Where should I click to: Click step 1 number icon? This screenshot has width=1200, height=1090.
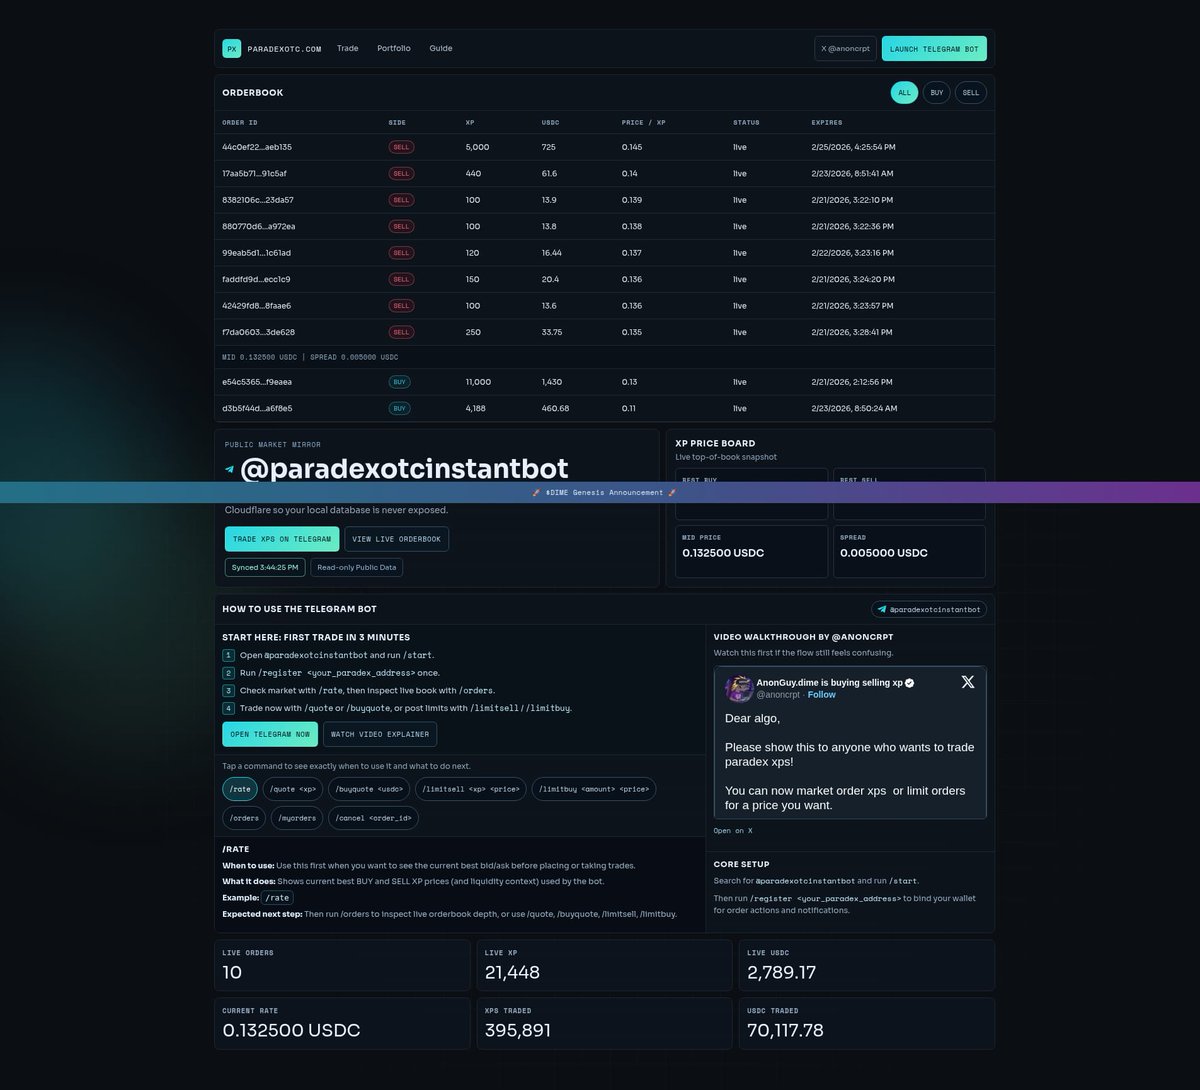(x=228, y=655)
